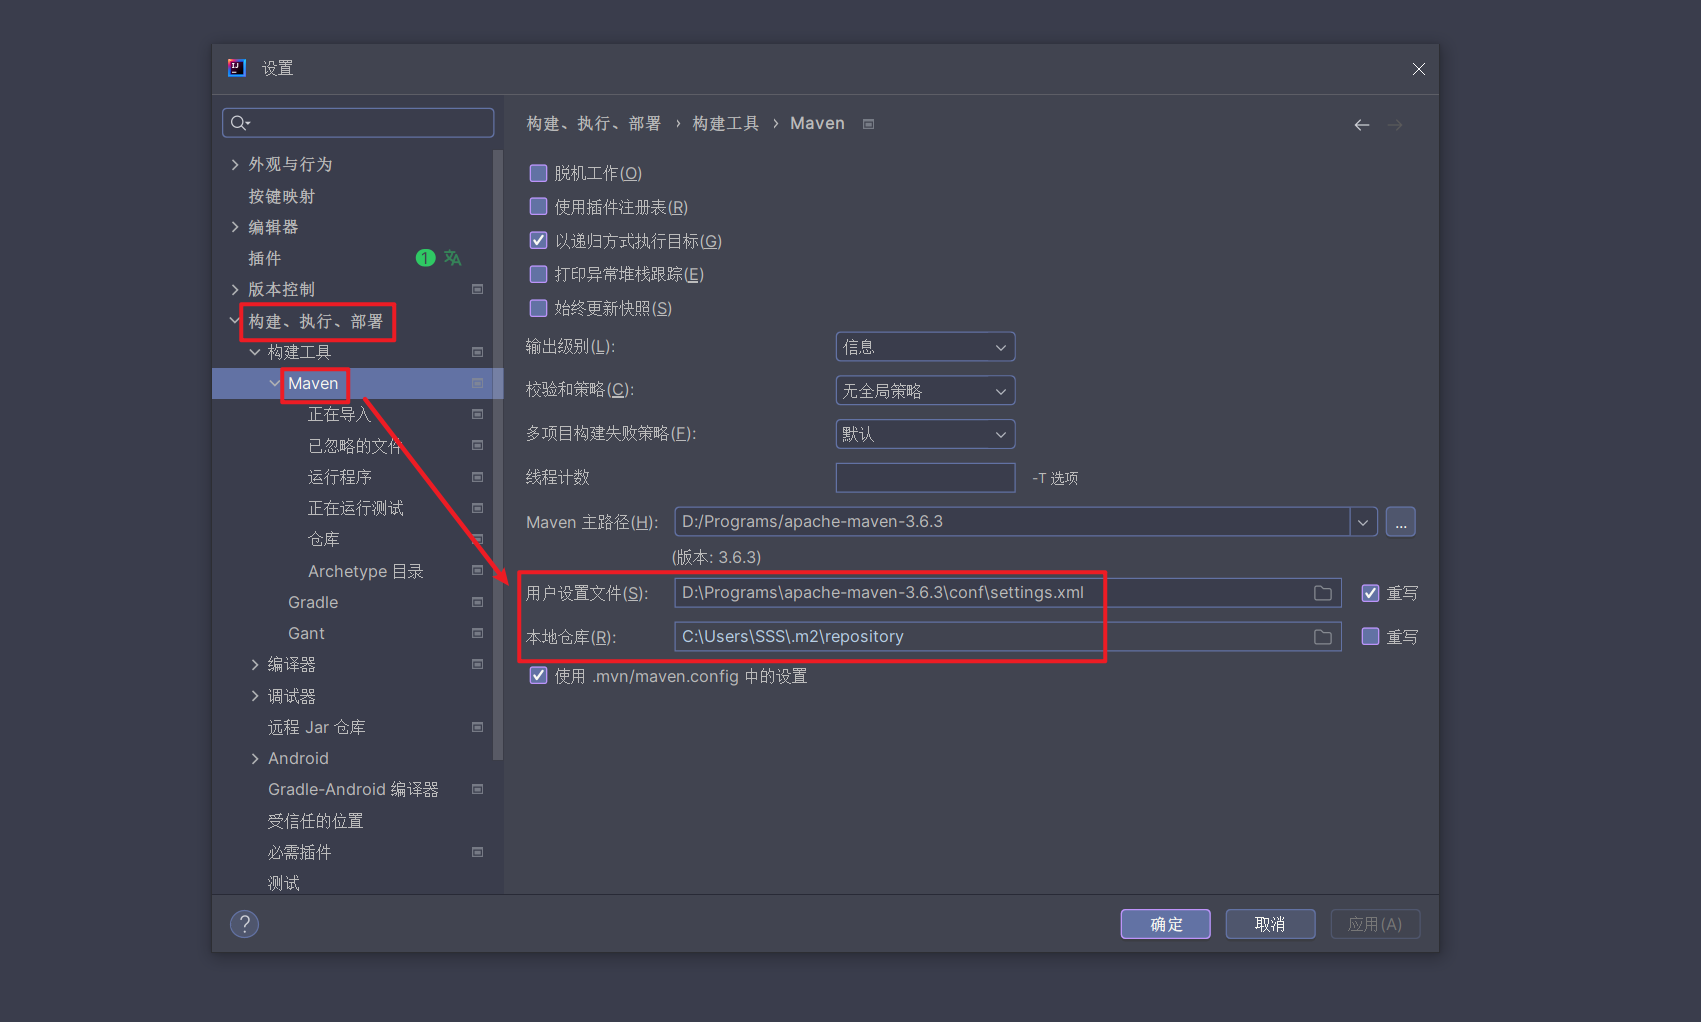The height and width of the screenshot is (1022, 1701).
Task: Click the settings tree vertical scrollbar
Action: point(498,455)
